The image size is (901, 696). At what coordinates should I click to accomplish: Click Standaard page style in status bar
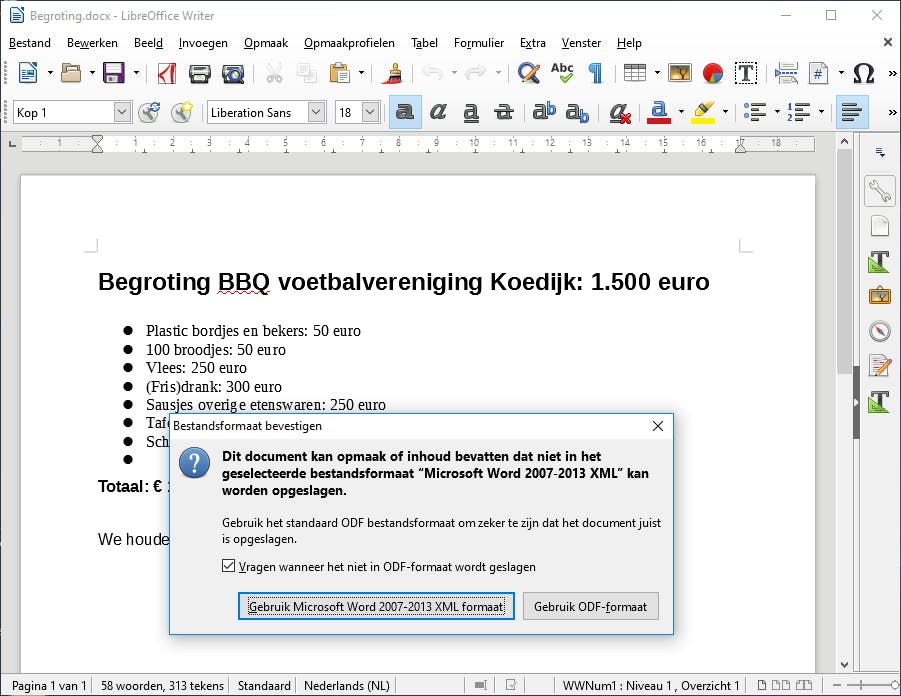click(264, 686)
